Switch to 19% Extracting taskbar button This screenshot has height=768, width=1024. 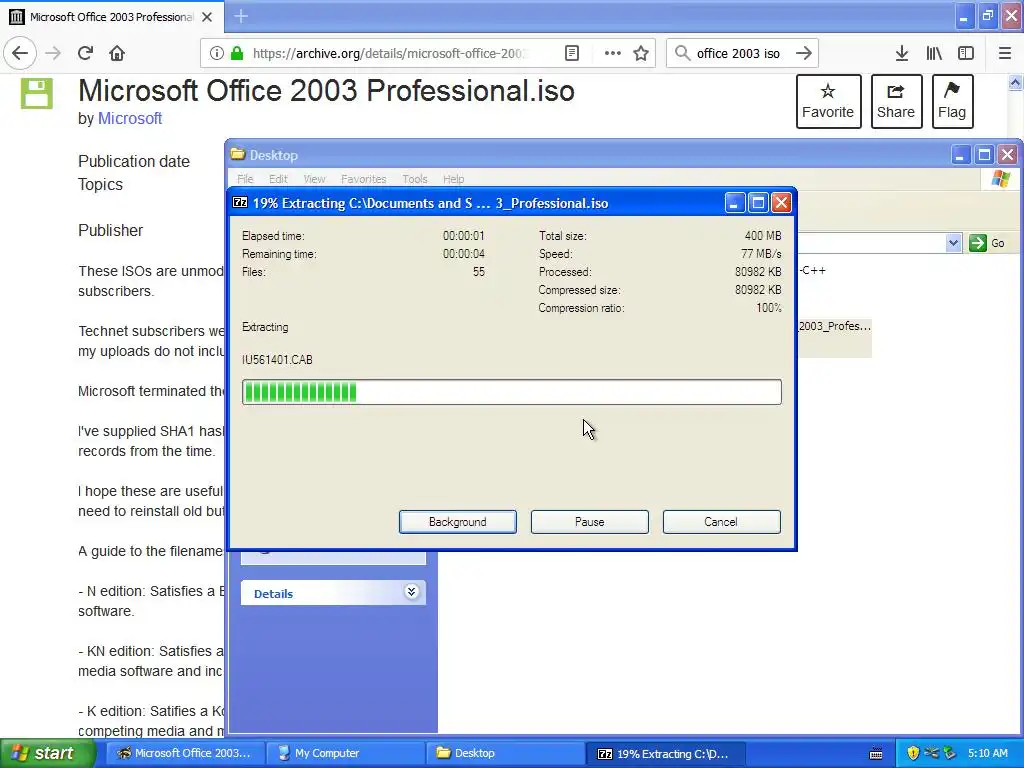(665, 754)
